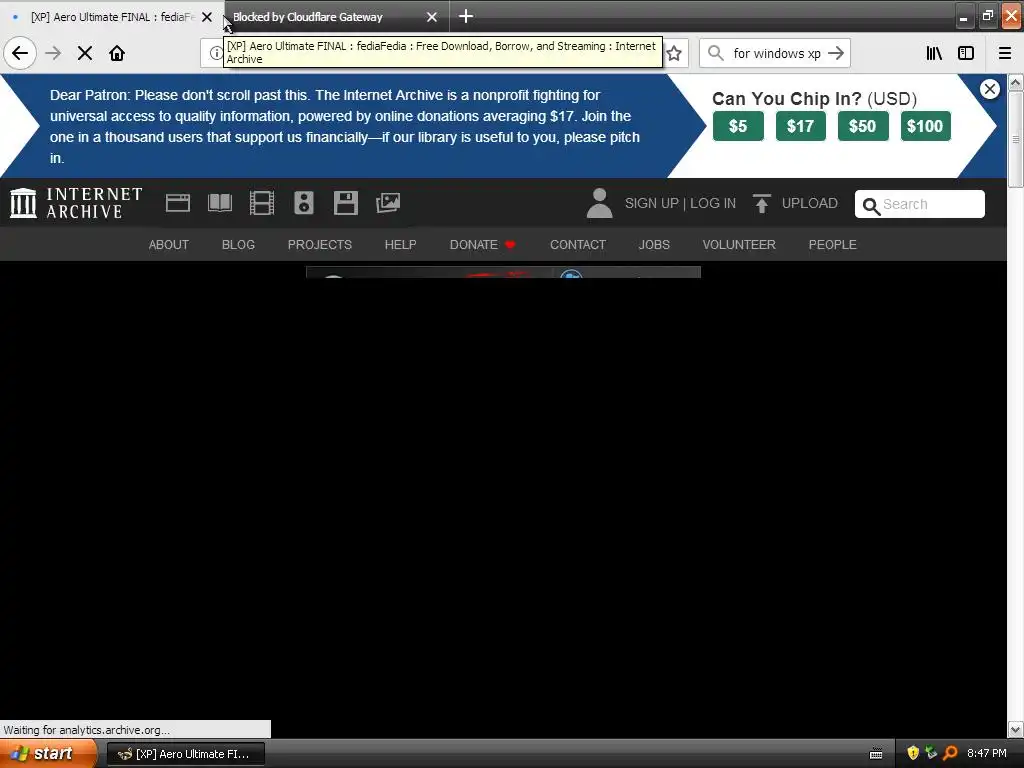
Task: Click the security shield tray icon
Action: click(913, 754)
